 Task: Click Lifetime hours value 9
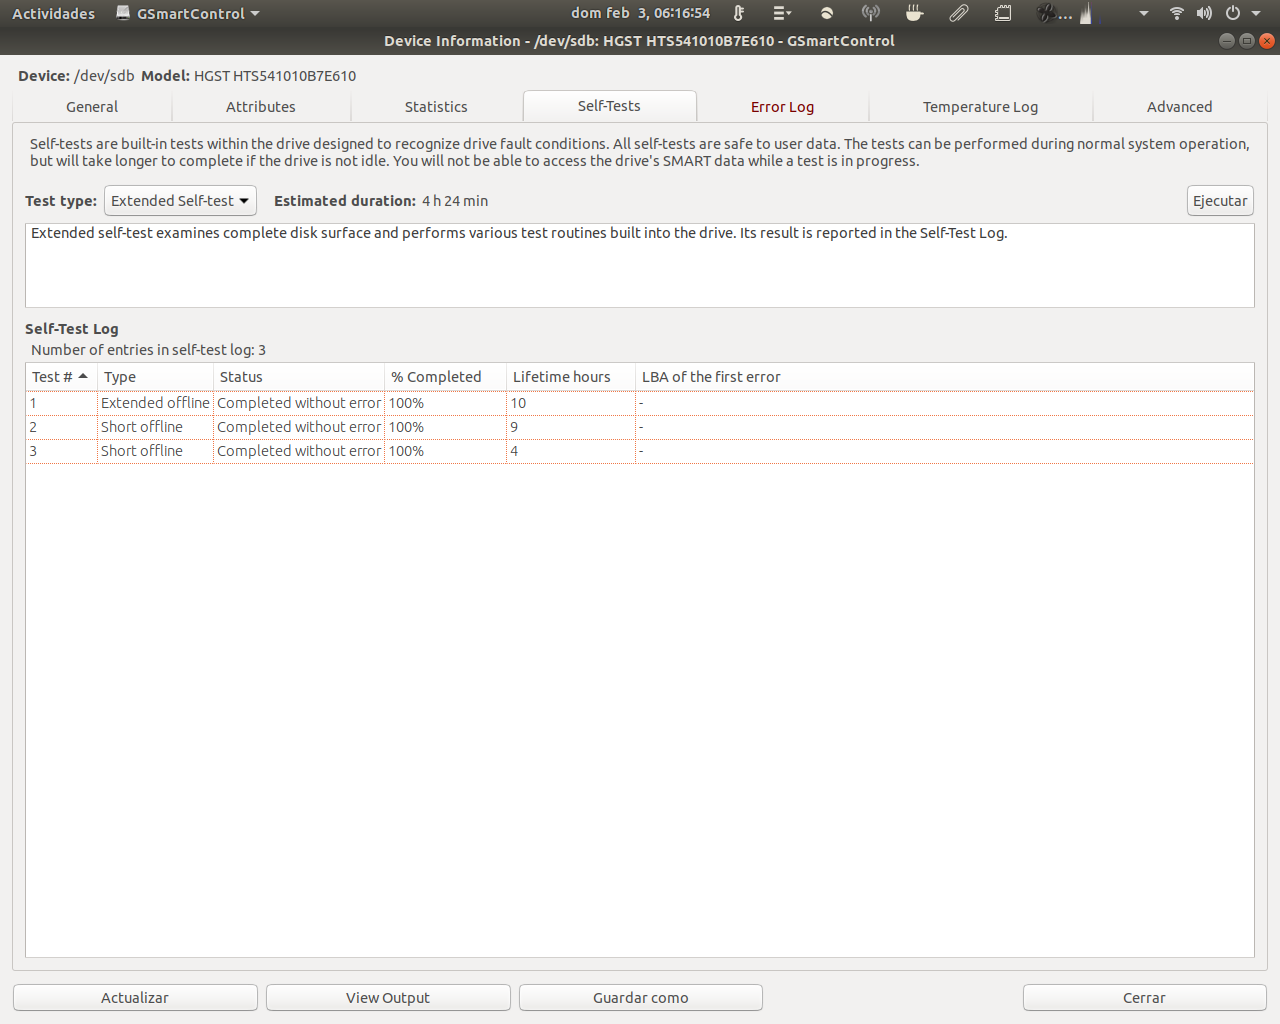514,427
